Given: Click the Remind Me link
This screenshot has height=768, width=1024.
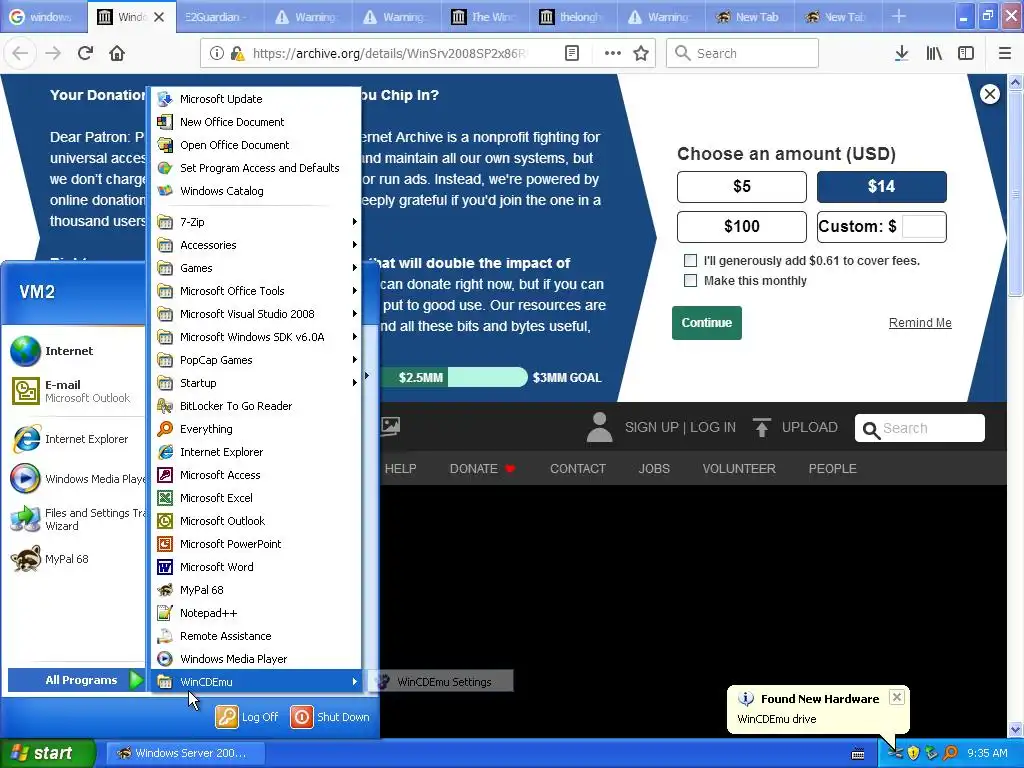Looking at the screenshot, I should pos(920,323).
